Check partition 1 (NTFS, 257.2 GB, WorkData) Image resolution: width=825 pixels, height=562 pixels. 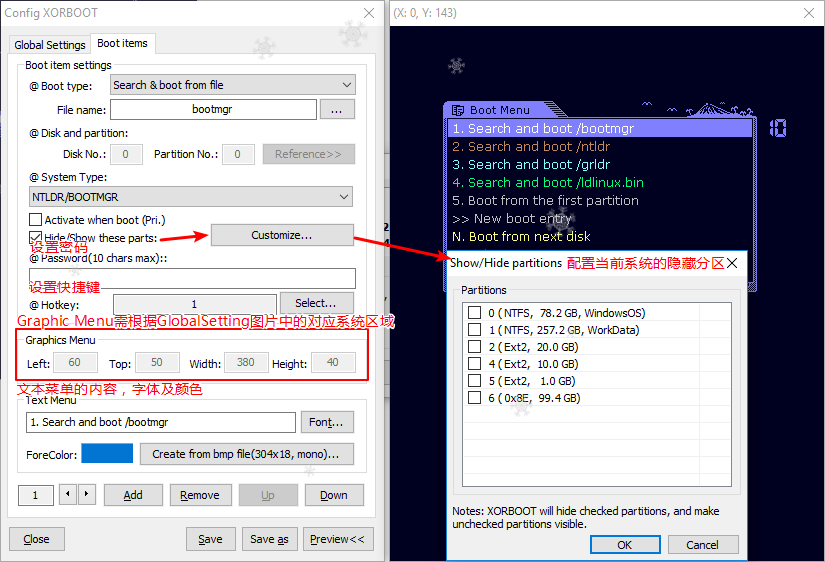click(475, 329)
